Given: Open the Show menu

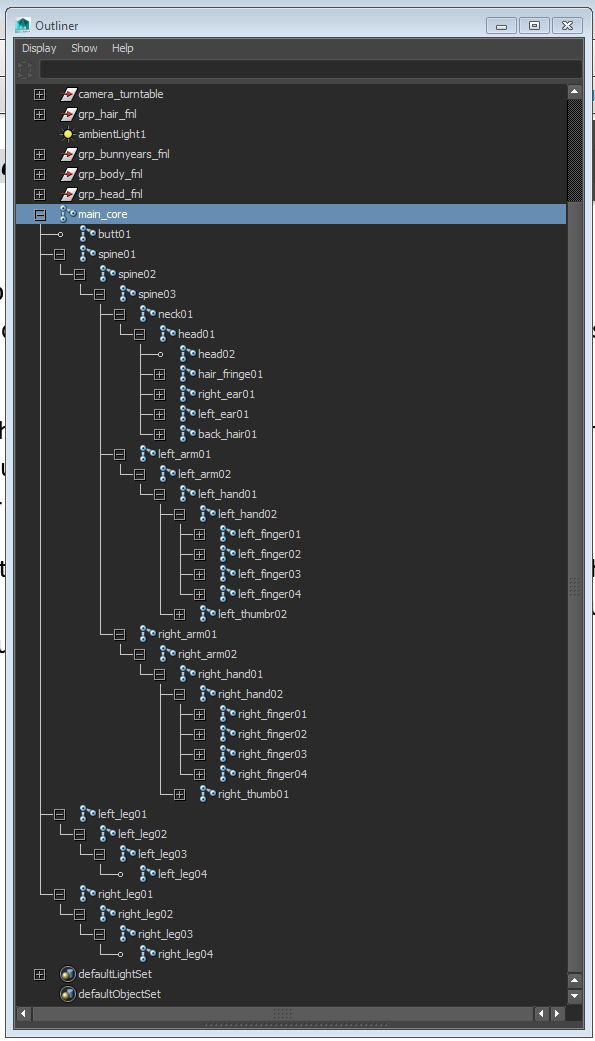Looking at the screenshot, I should (x=84, y=48).
